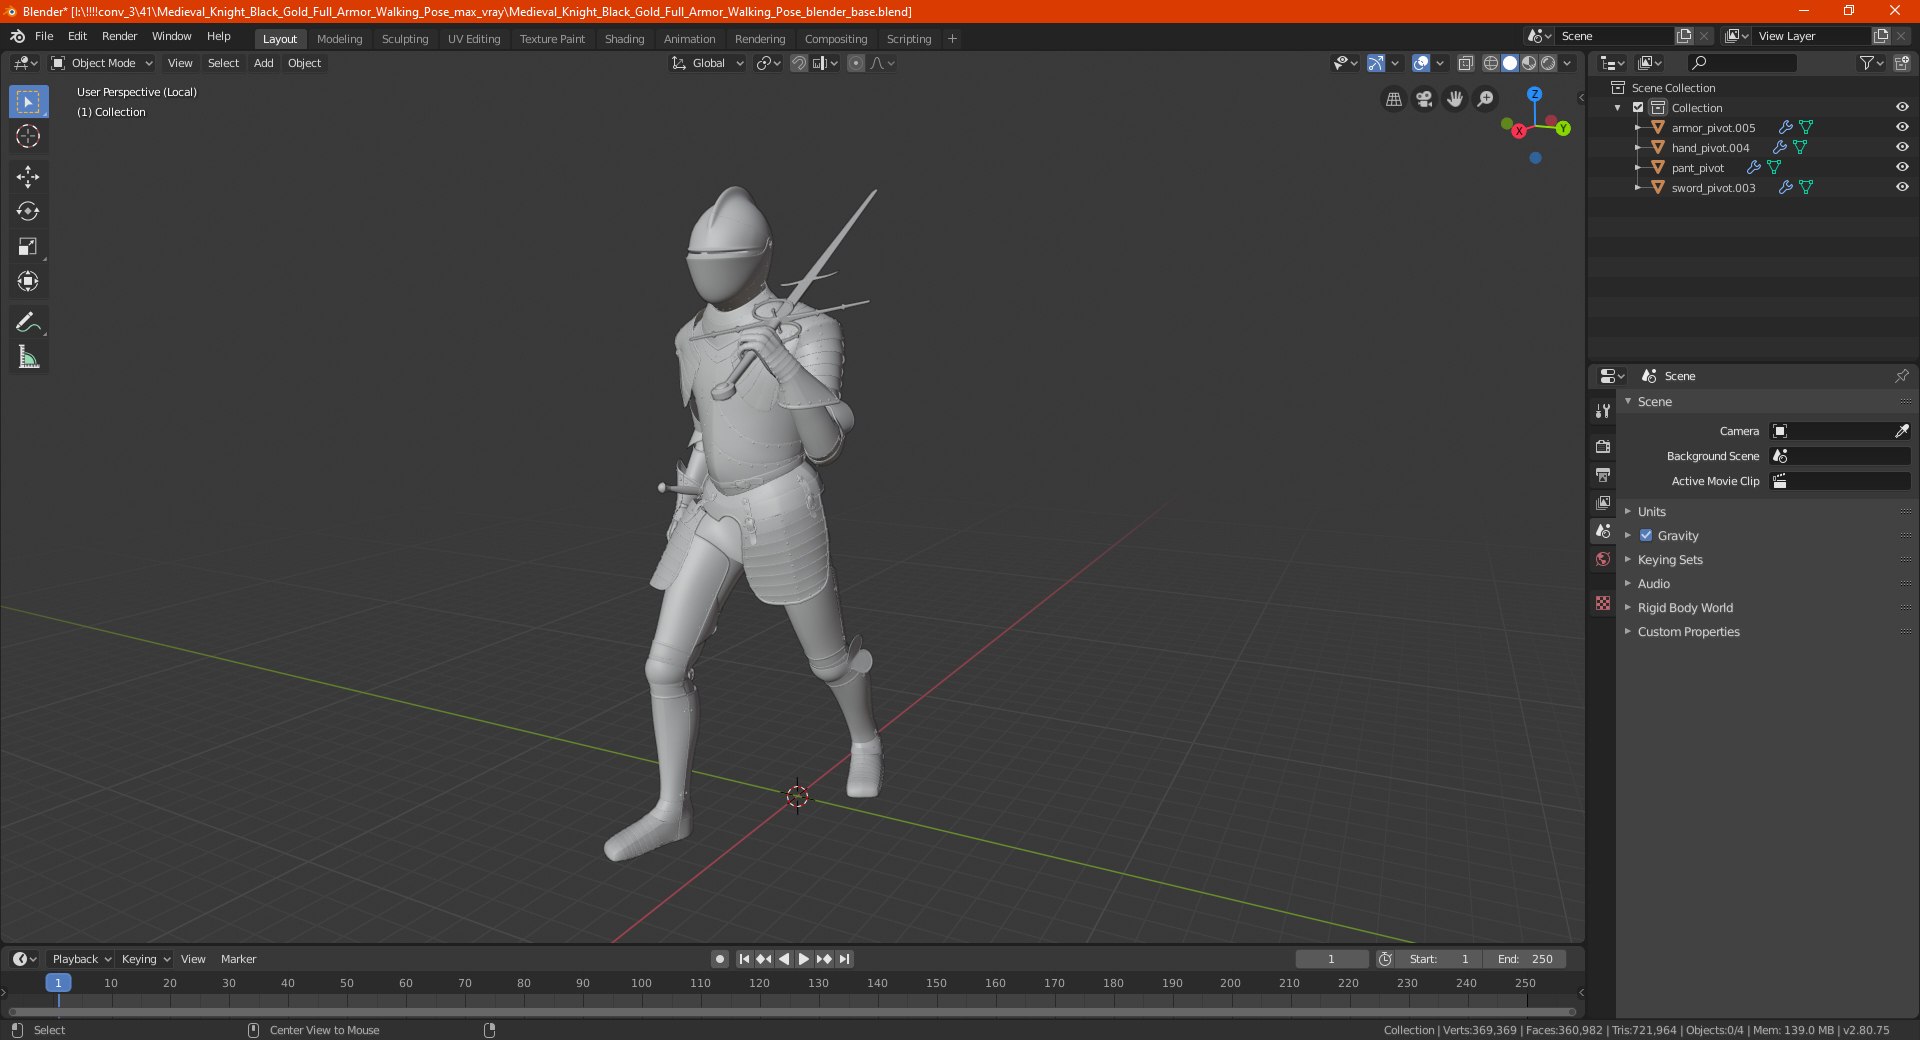1920x1040 pixels.
Task: Open the viewport Add menu
Action: point(263,63)
